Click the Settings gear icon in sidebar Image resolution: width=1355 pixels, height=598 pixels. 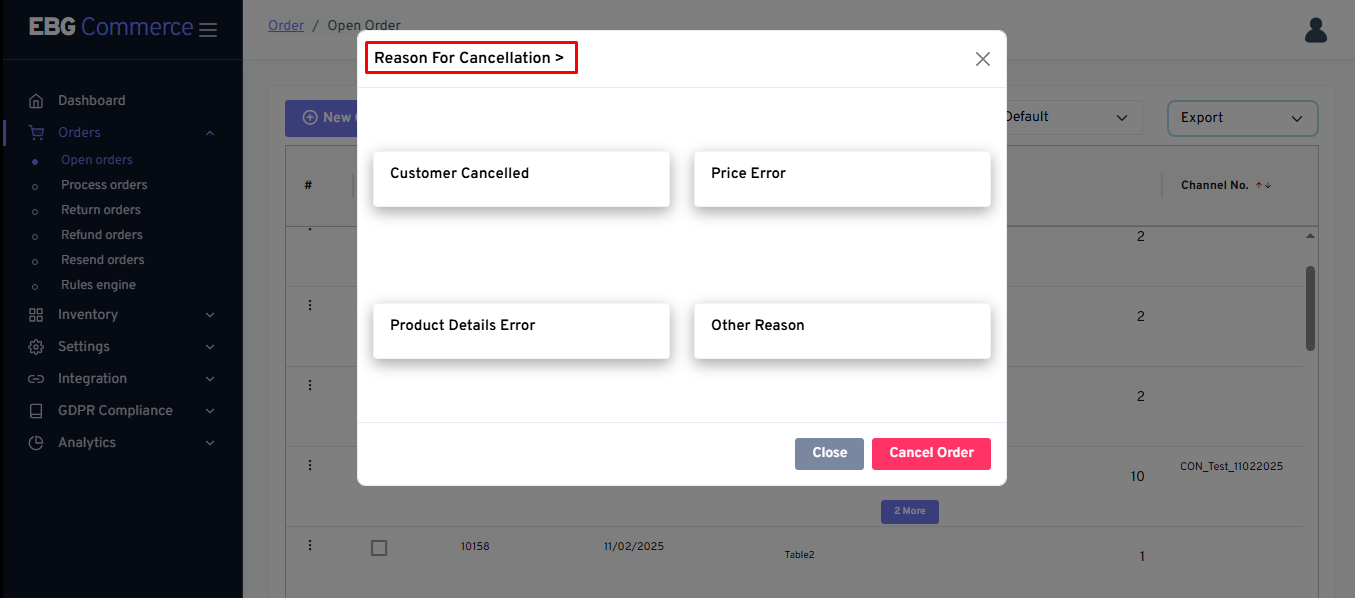tap(36, 347)
